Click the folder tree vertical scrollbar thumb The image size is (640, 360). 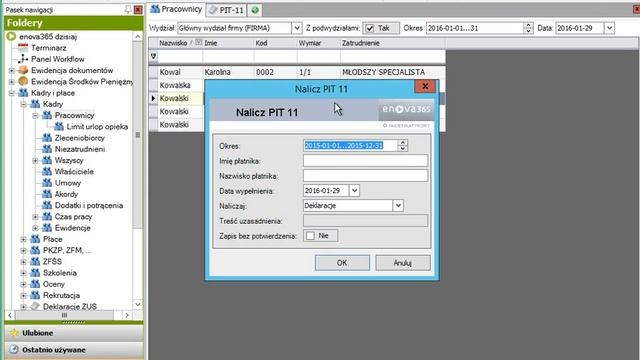point(138,135)
